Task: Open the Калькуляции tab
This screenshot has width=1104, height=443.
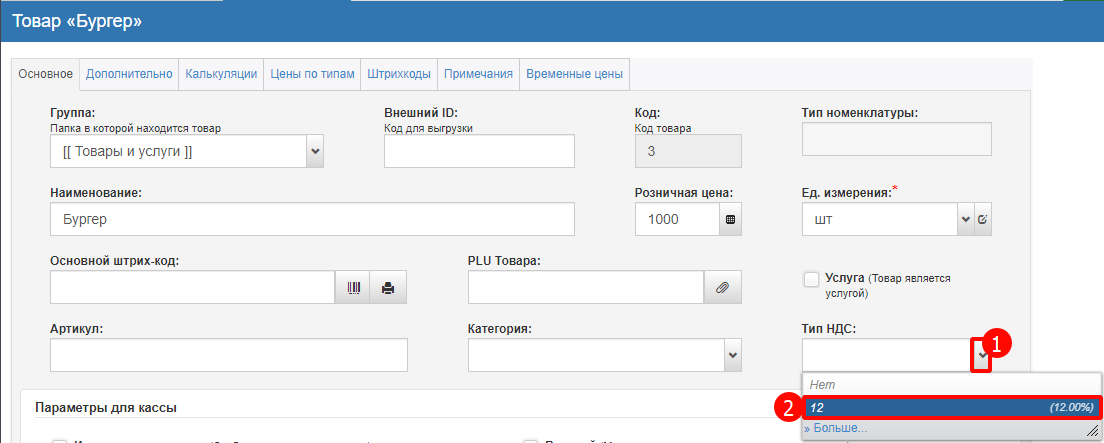Action: click(x=221, y=73)
